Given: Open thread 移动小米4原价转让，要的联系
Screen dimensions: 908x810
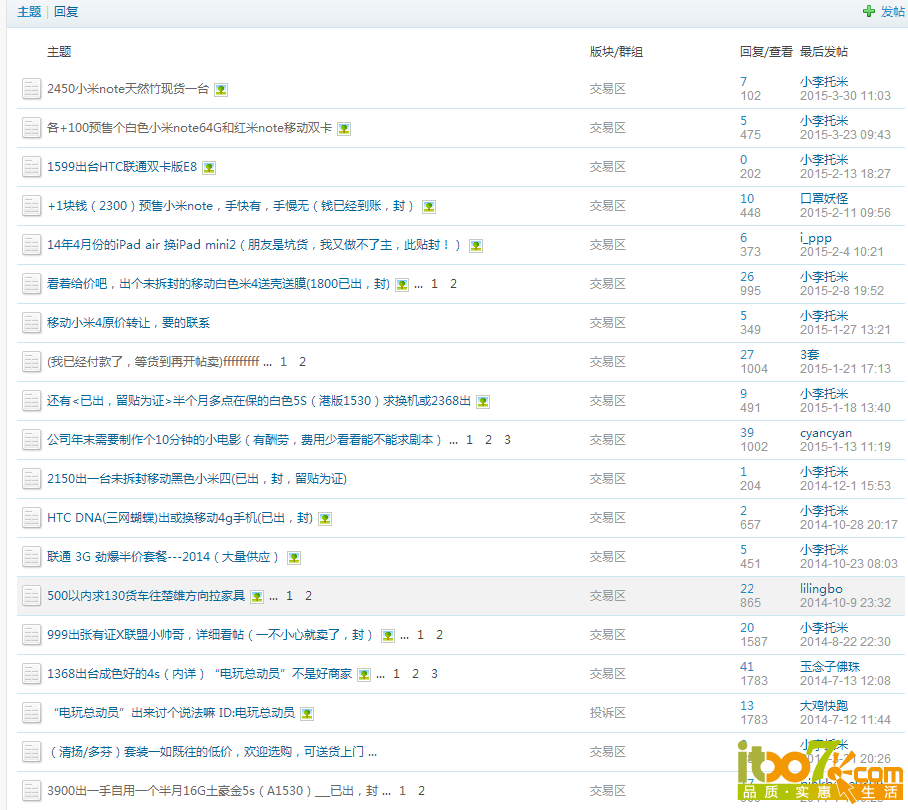Looking at the screenshot, I should (129, 322).
